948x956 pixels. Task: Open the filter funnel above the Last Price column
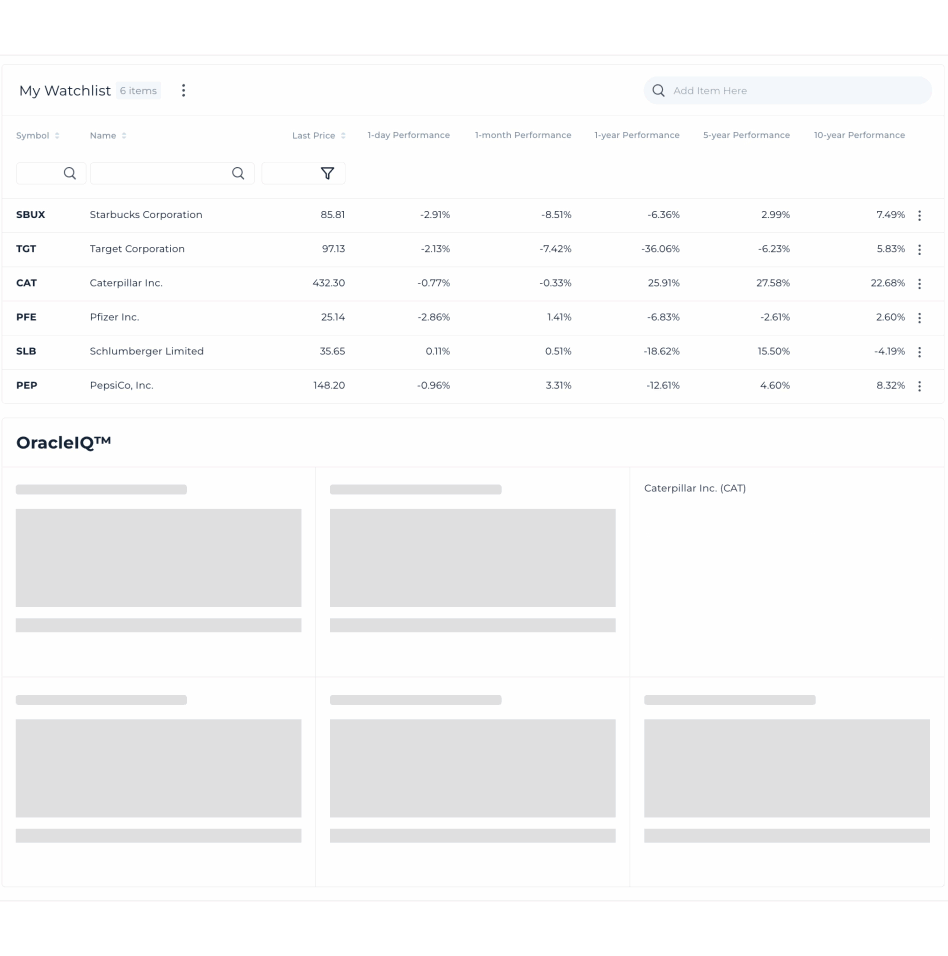[325, 172]
